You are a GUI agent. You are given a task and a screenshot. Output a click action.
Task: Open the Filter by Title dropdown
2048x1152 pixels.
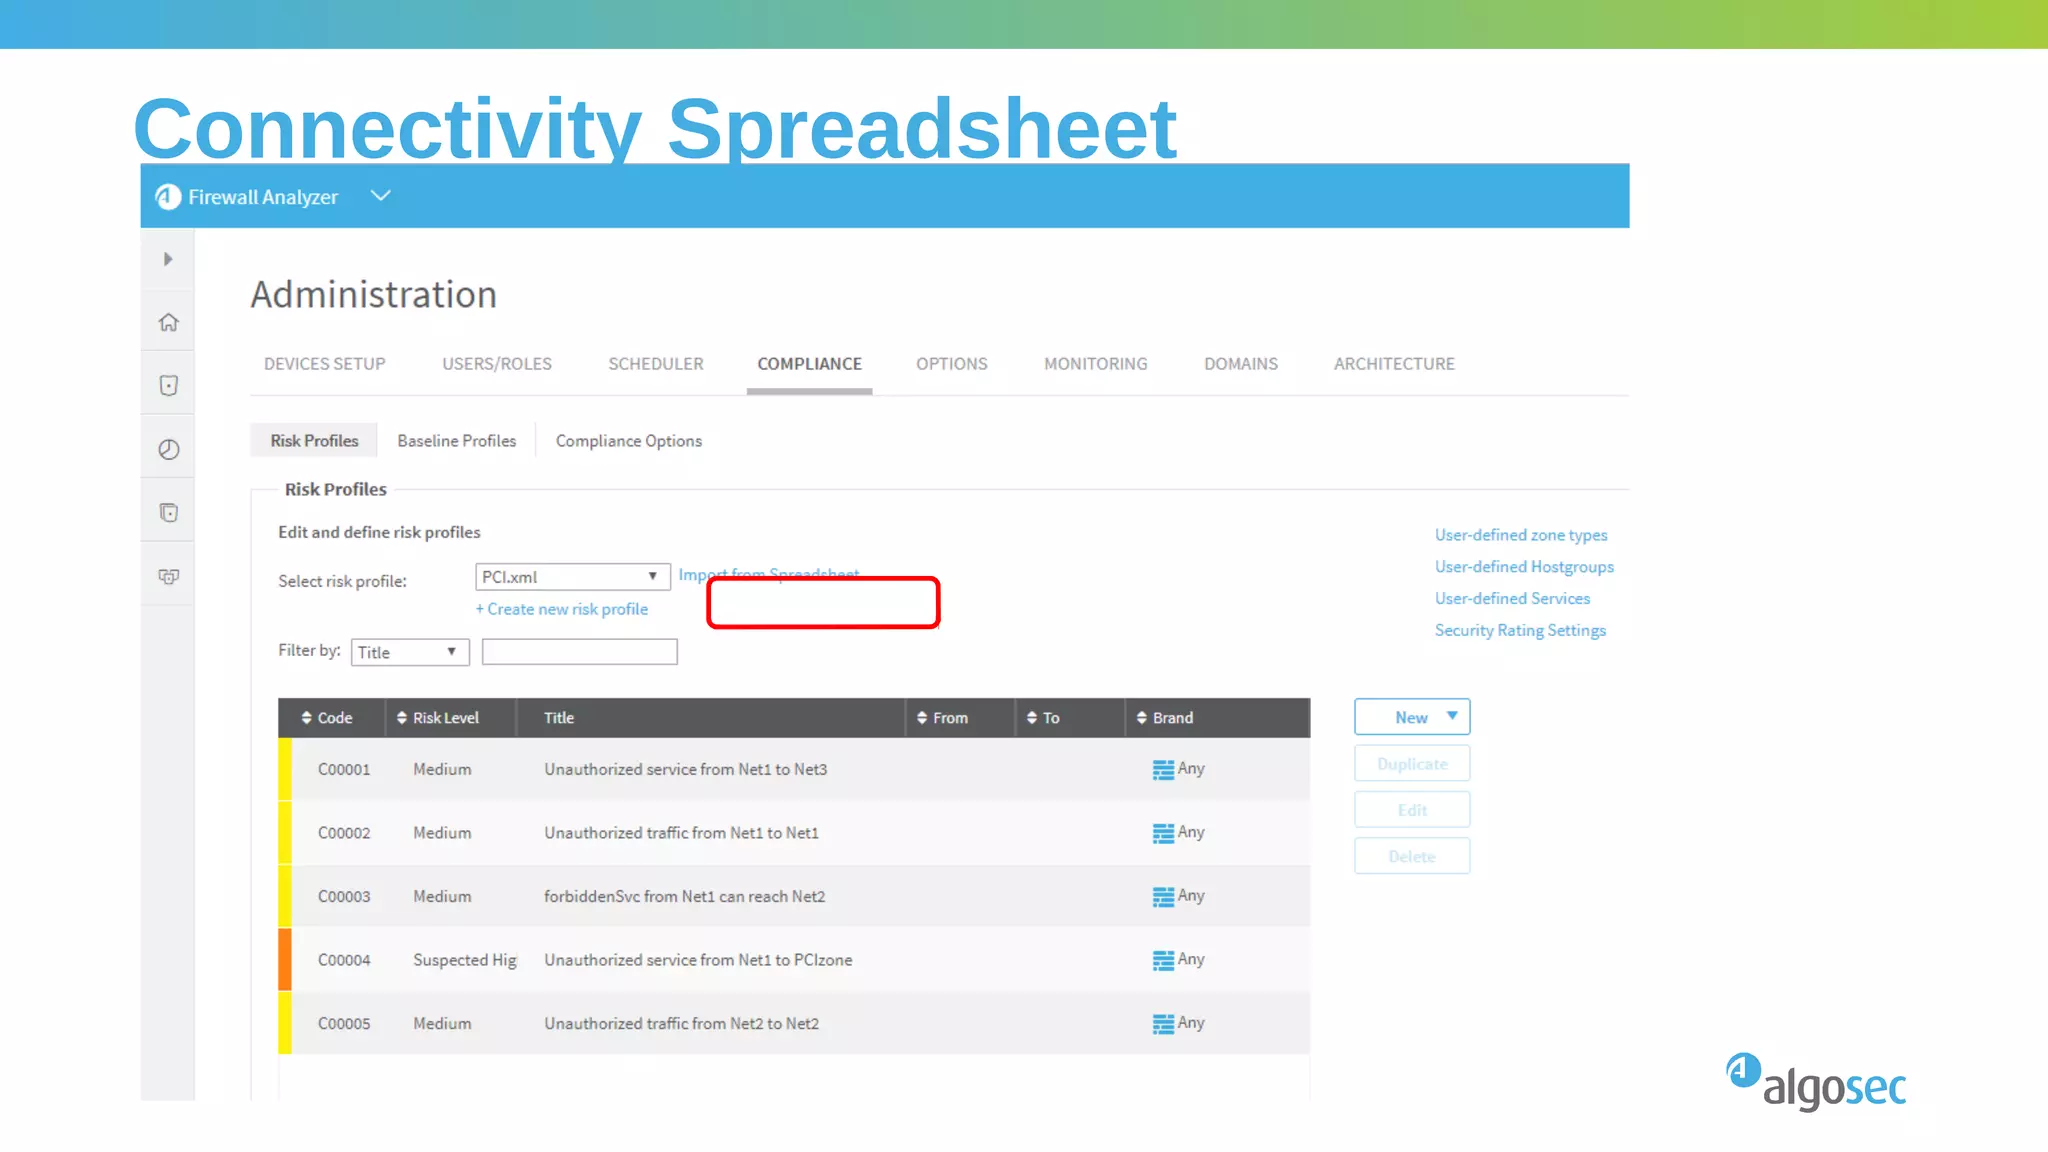coord(410,652)
